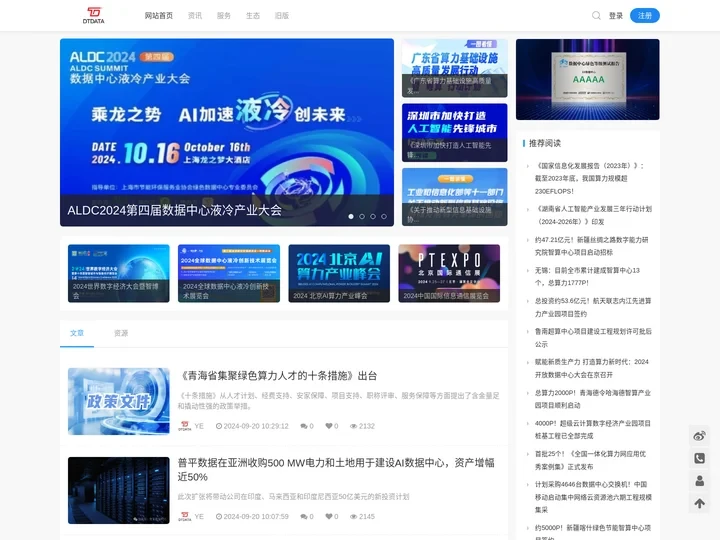Open 2024北京AI算力产业峰会 card
This screenshot has height=540, width=720.
tap(339, 273)
